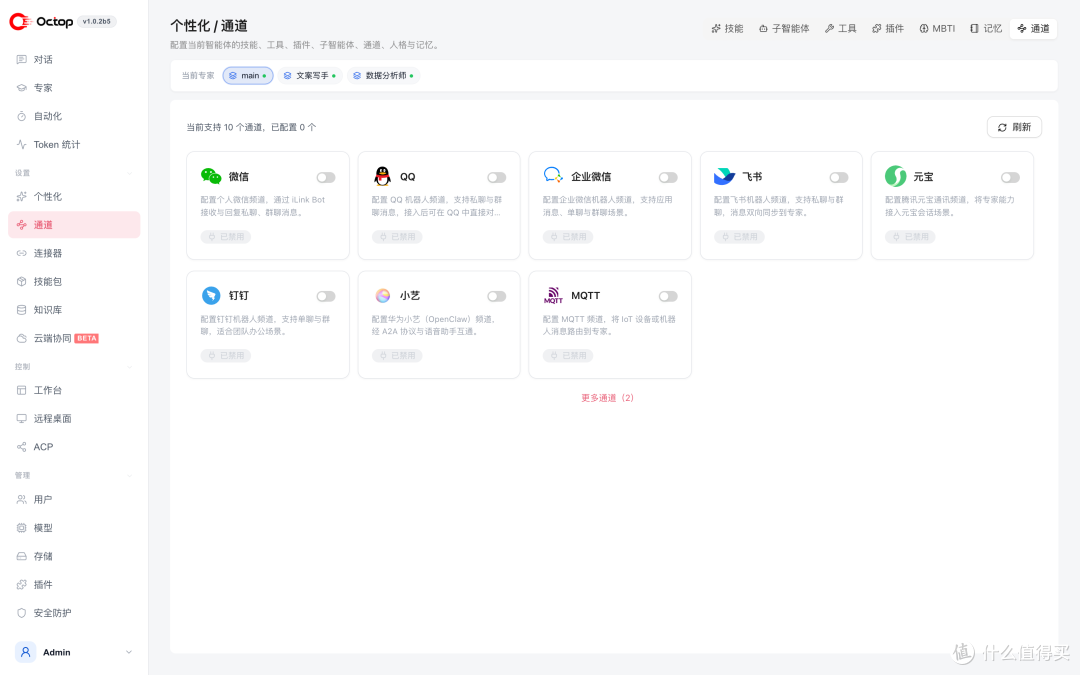Click the 小艺 channel logo
This screenshot has height=675, width=1080.
coord(382,295)
